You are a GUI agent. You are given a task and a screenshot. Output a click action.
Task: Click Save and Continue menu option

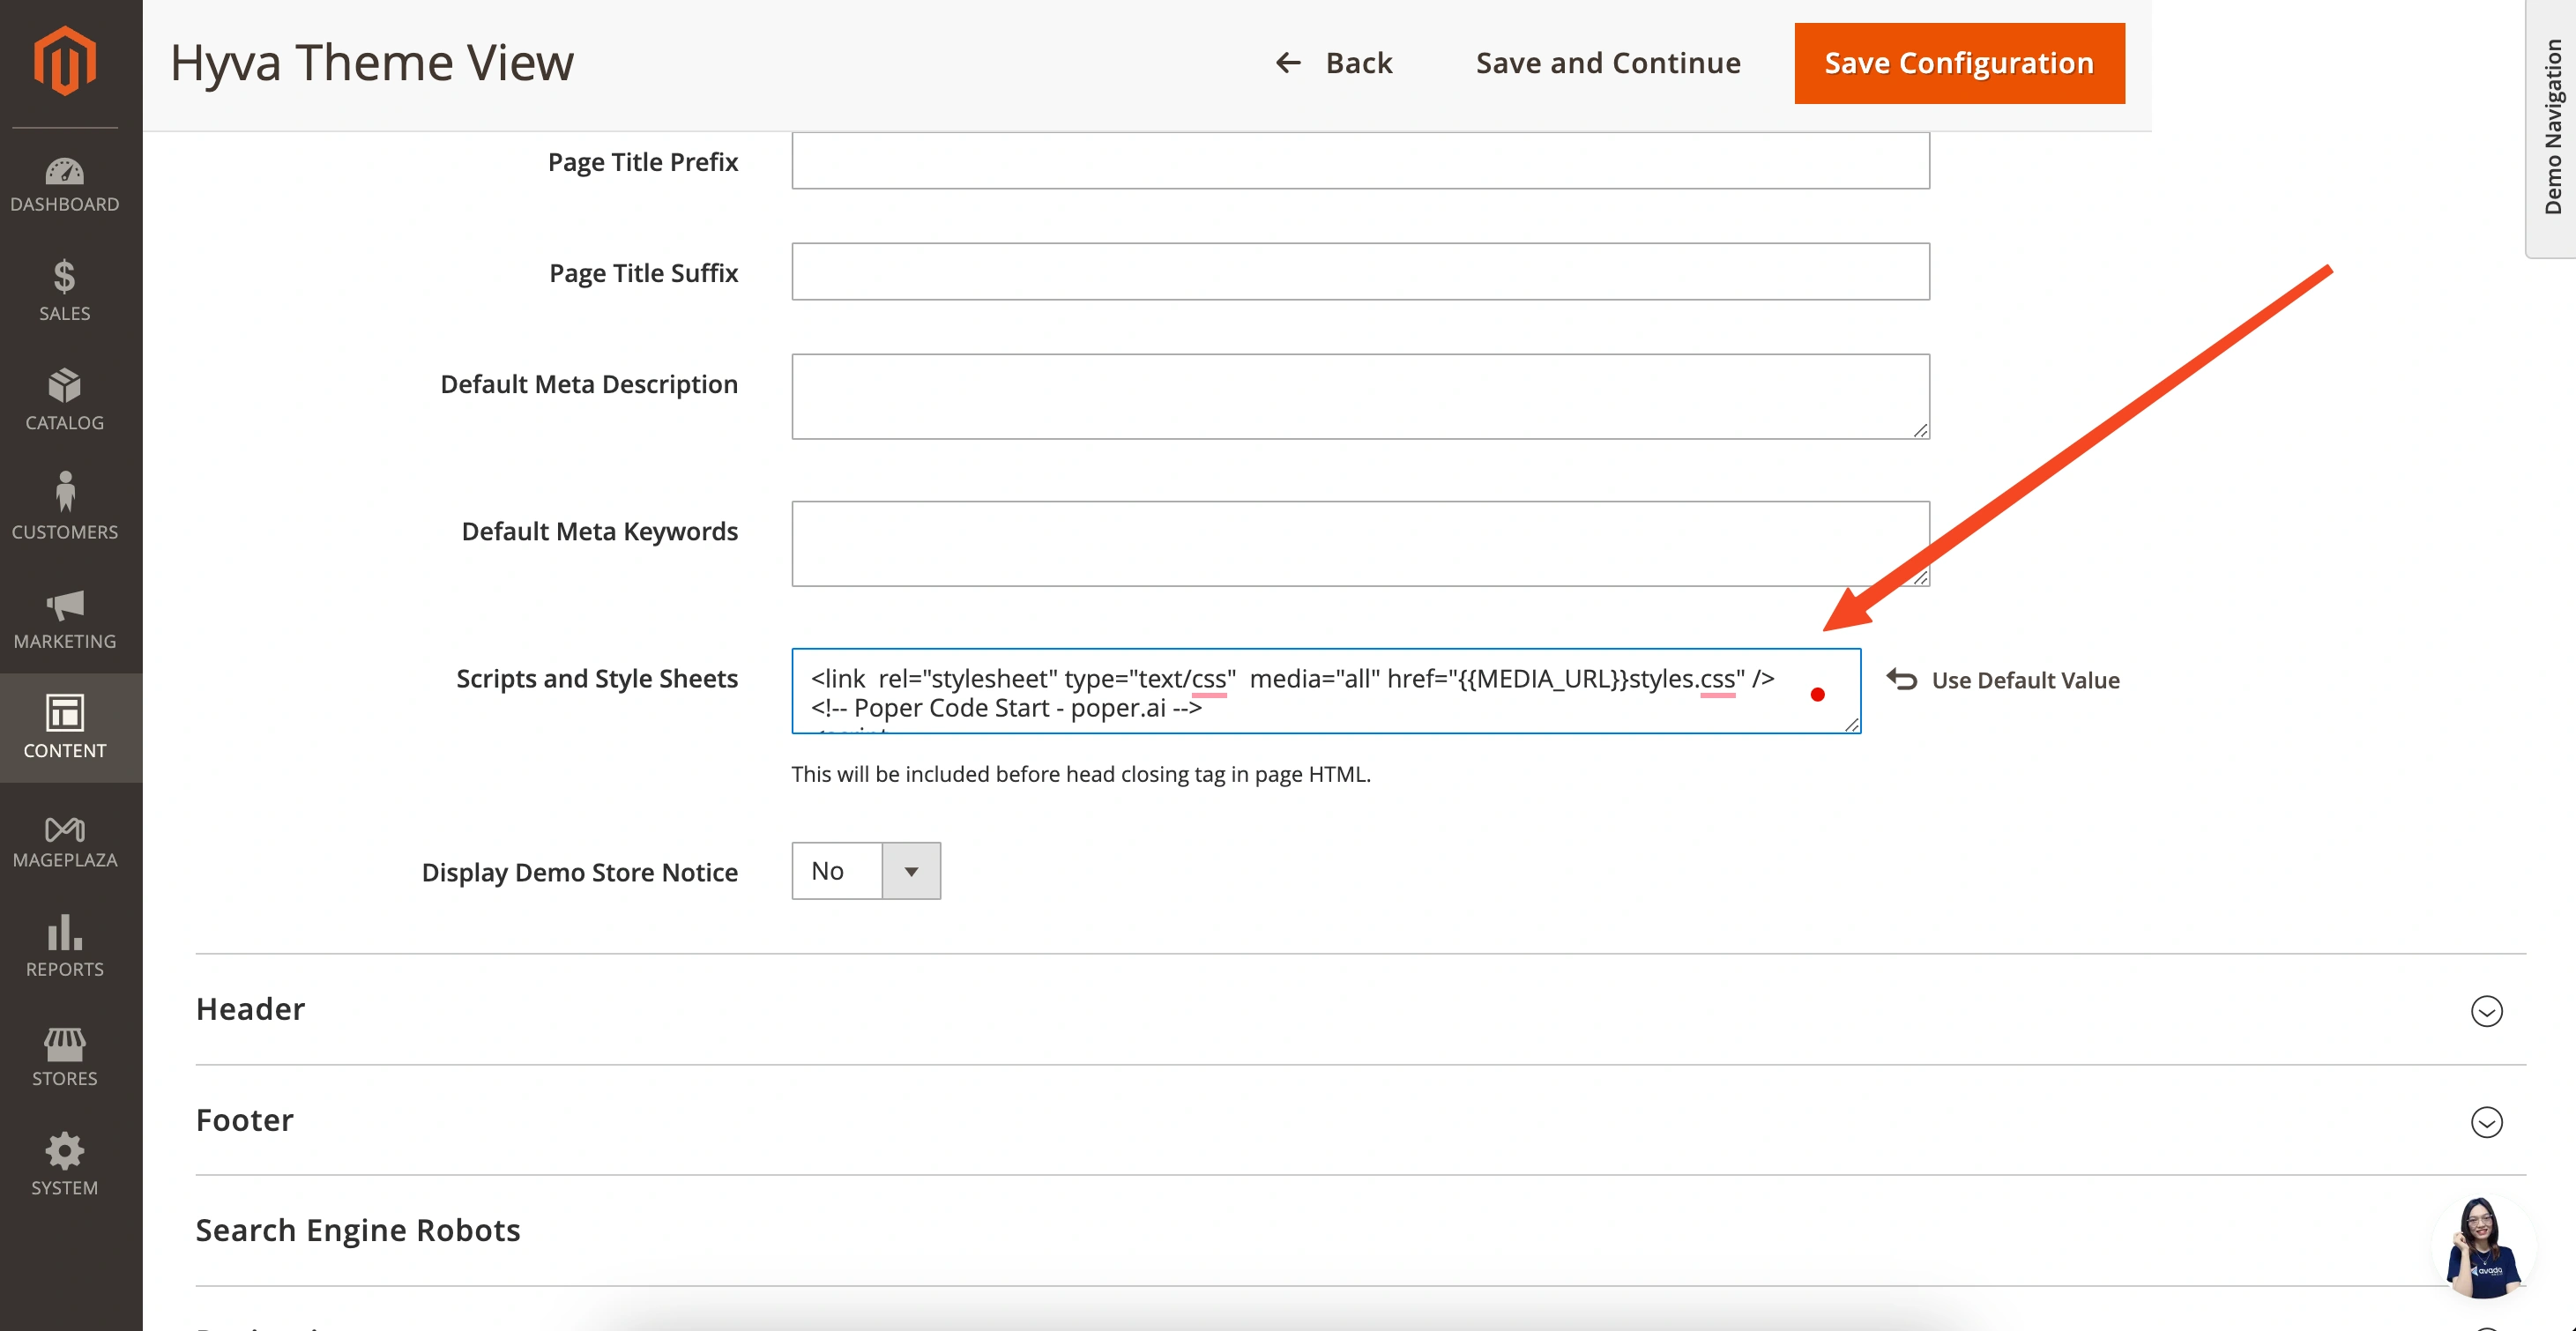[x=1607, y=63]
